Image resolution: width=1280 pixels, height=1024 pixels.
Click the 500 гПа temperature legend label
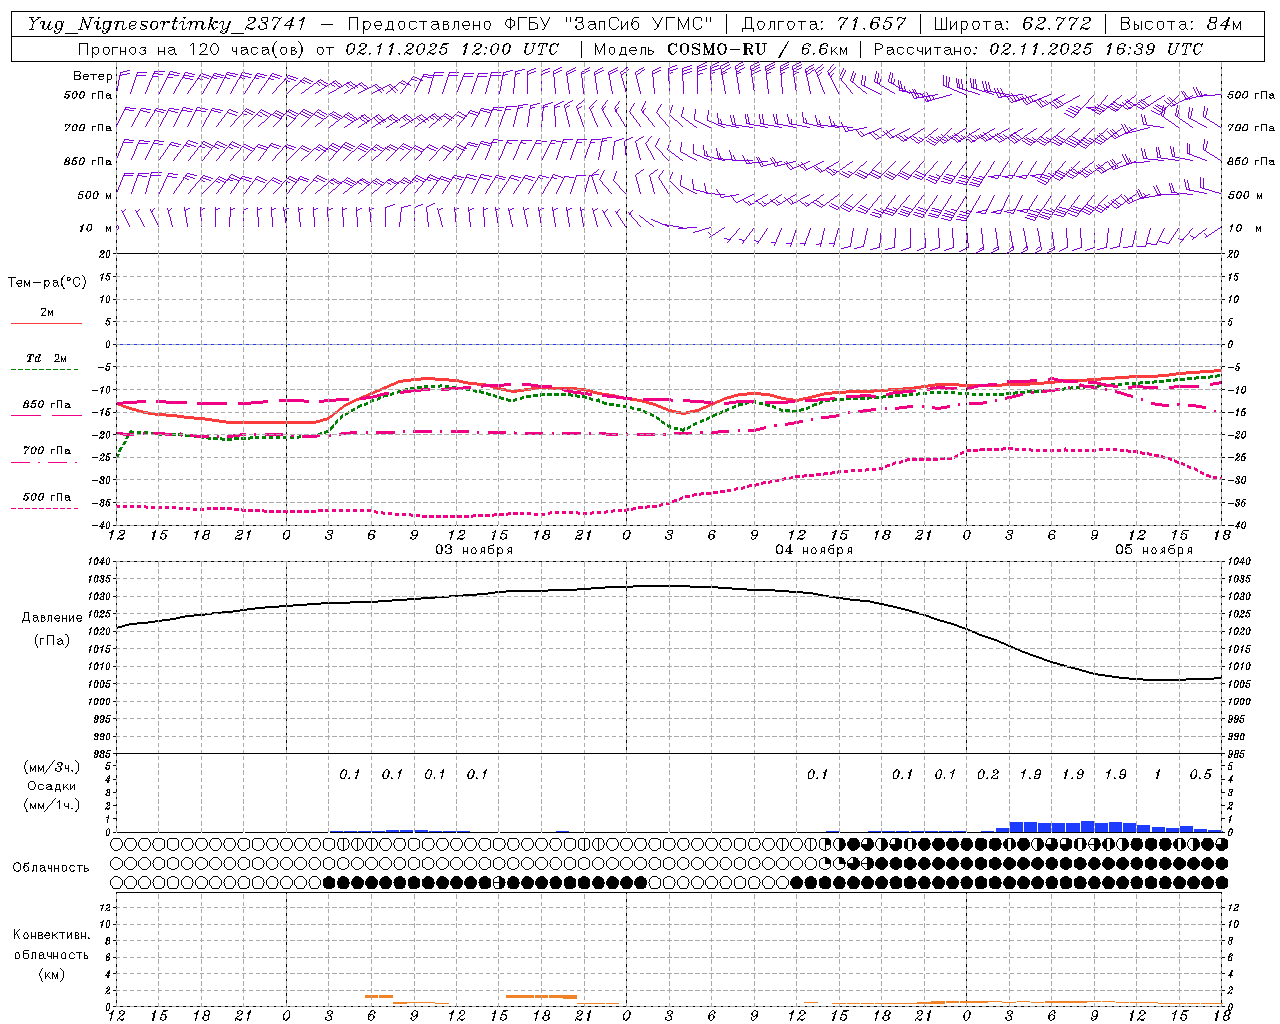(x=47, y=497)
